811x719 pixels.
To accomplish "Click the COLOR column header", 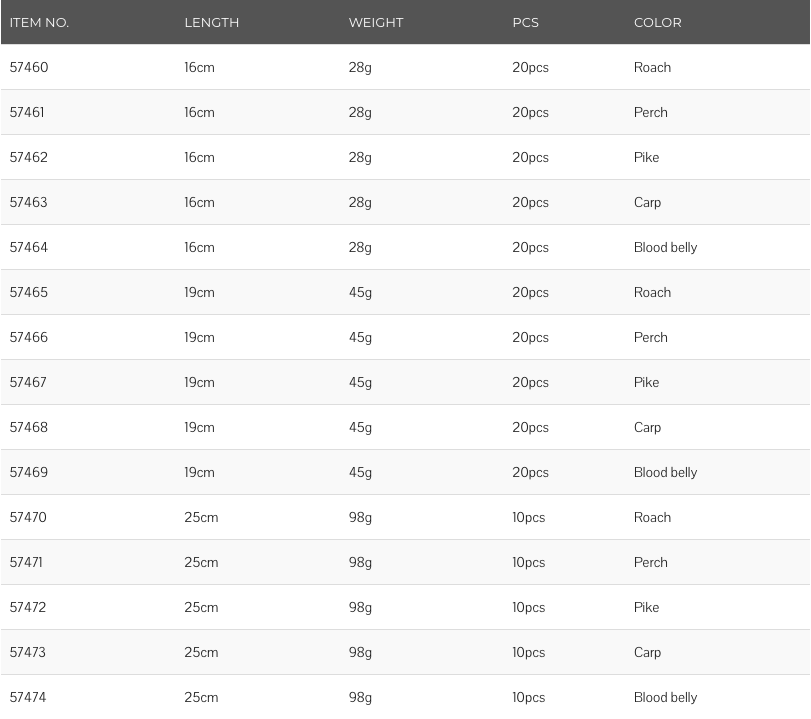I will pyautogui.click(x=657, y=23).
